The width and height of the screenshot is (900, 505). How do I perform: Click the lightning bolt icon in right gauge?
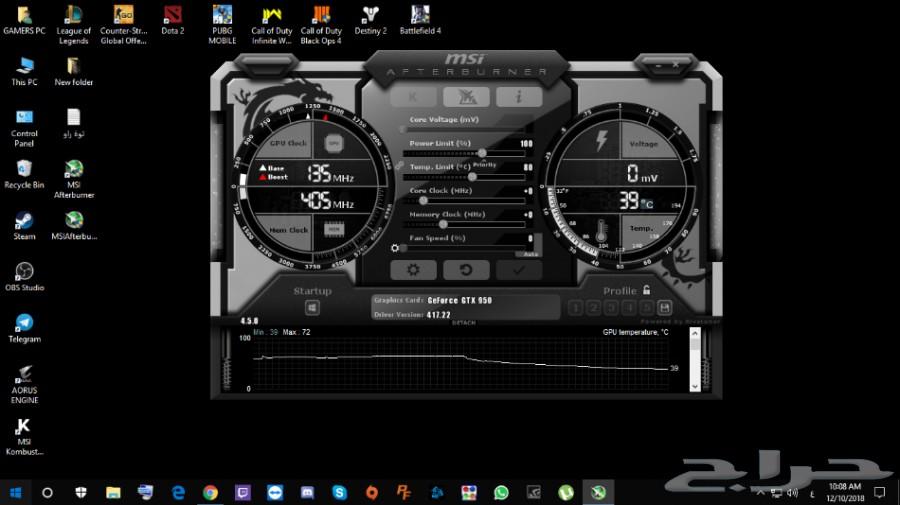pos(601,141)
